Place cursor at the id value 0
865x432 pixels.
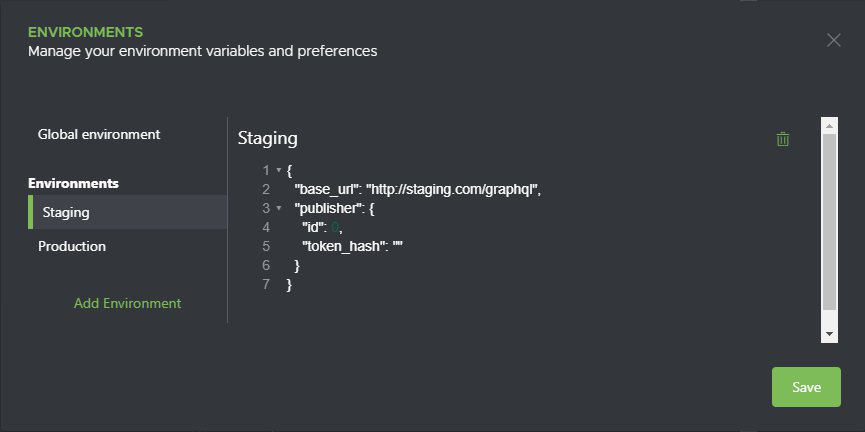click(x=335, y=228)
